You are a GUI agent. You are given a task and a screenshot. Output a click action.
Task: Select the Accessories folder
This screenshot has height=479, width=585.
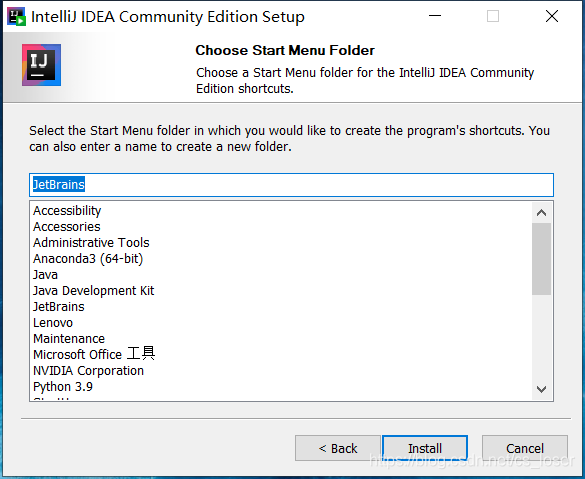point(67,226)
